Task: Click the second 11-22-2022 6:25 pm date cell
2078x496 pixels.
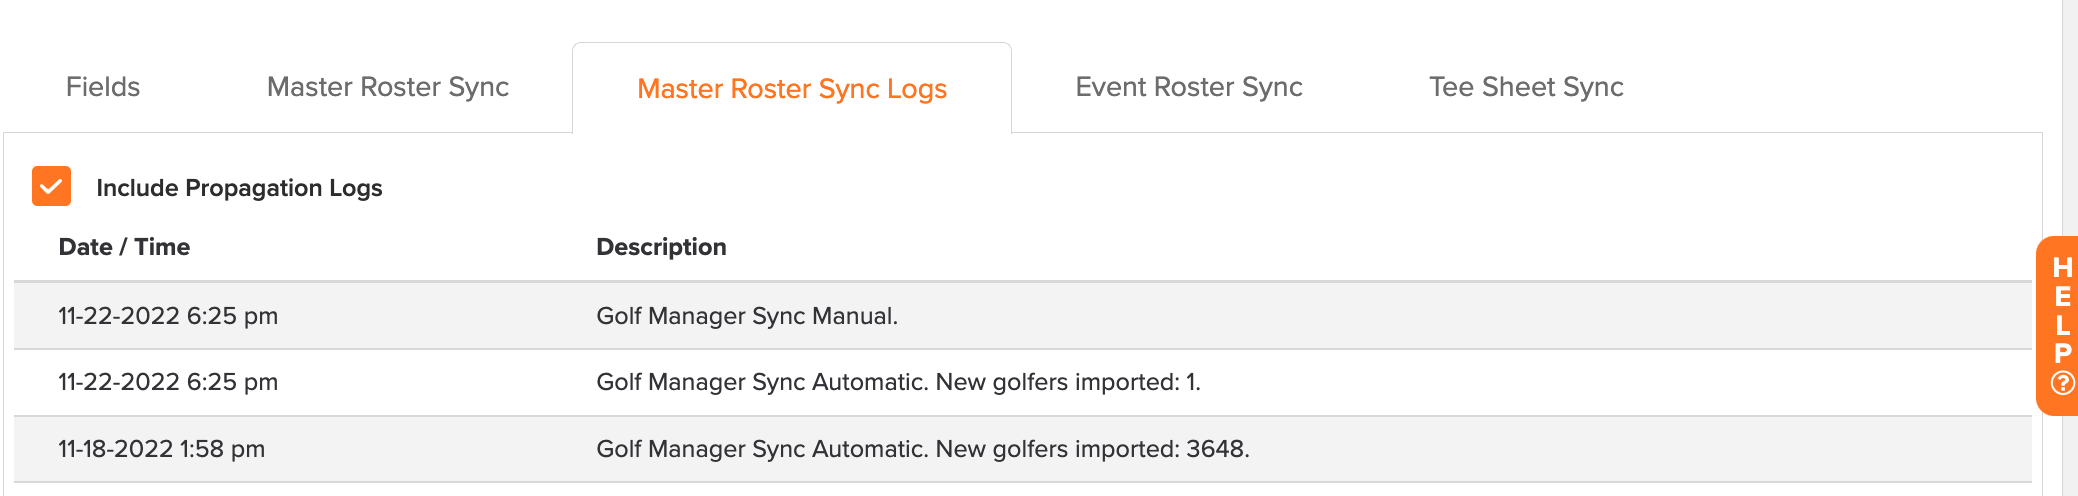Action: pos(168,382)
